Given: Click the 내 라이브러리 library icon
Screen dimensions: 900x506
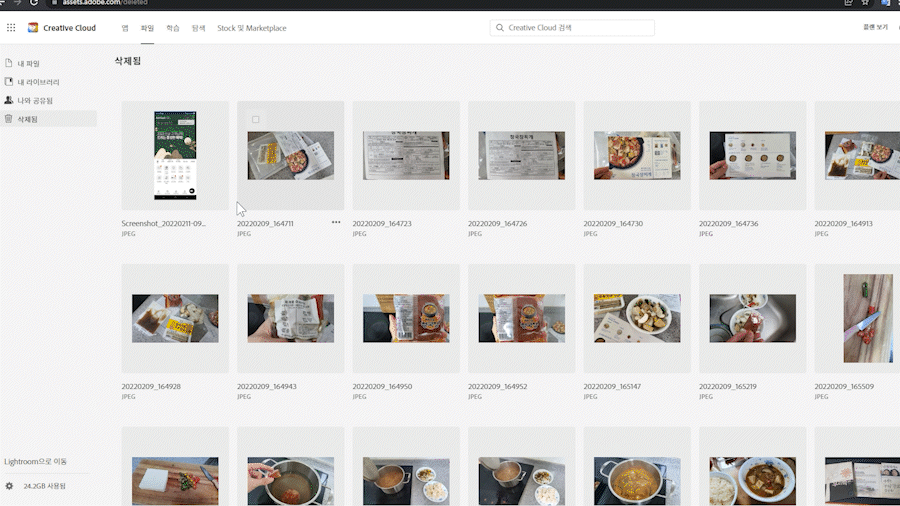Looking at the screenshot, I should pos(9,81).
